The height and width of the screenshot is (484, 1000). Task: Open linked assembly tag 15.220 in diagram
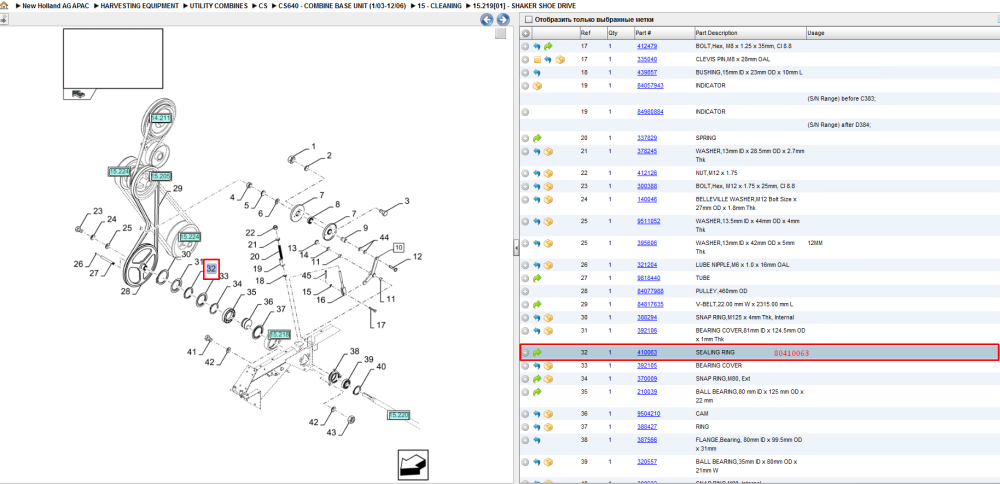coord(399,415)
